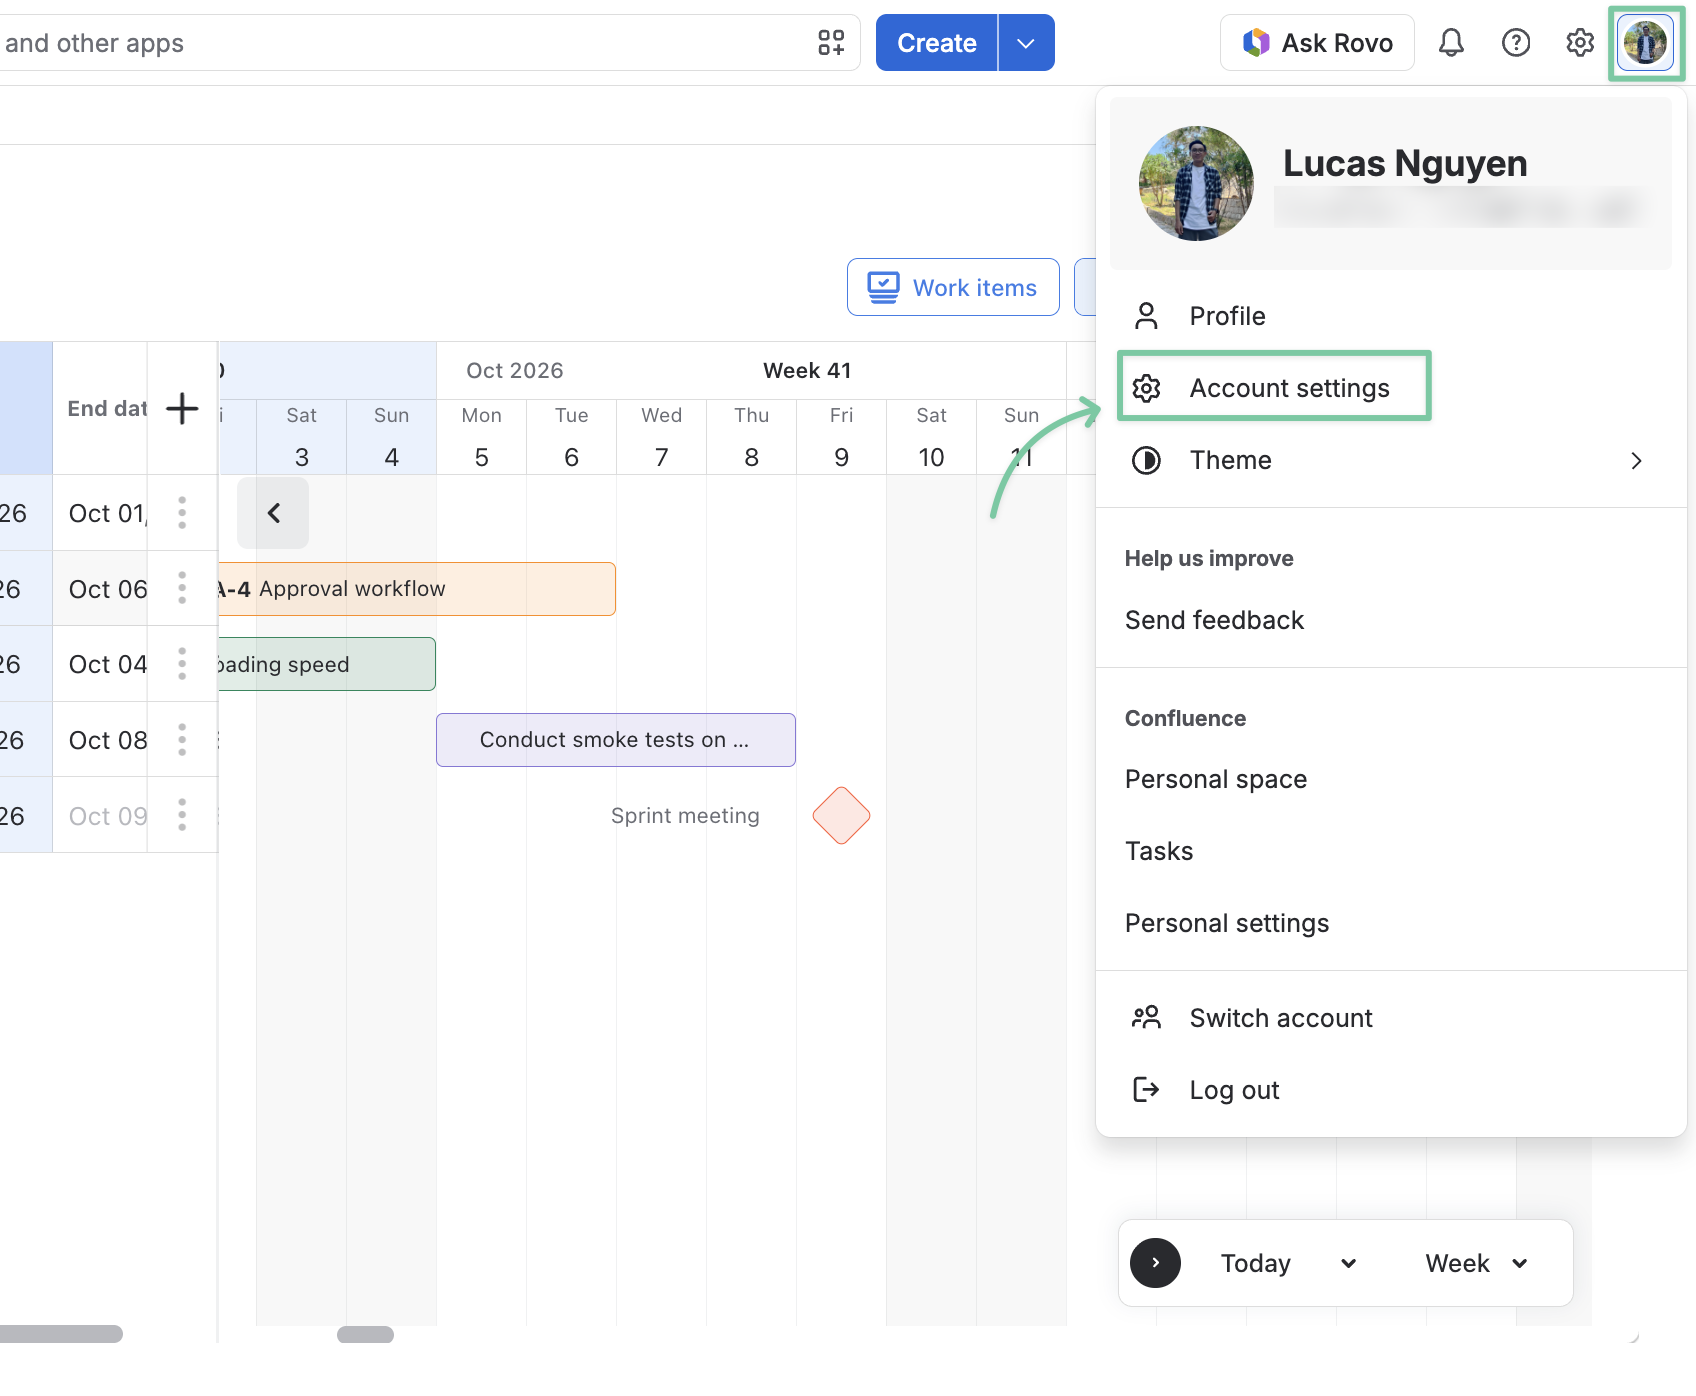Click the timeline horizontal scrollbar thumb
Screen dimensions: 1696x1396
pyautogui.click(x=365, y=1334)
